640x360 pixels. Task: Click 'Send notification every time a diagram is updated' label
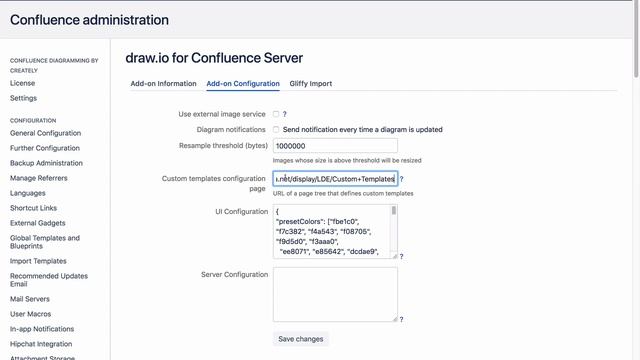pyautogui.click(x=362, y=129)
